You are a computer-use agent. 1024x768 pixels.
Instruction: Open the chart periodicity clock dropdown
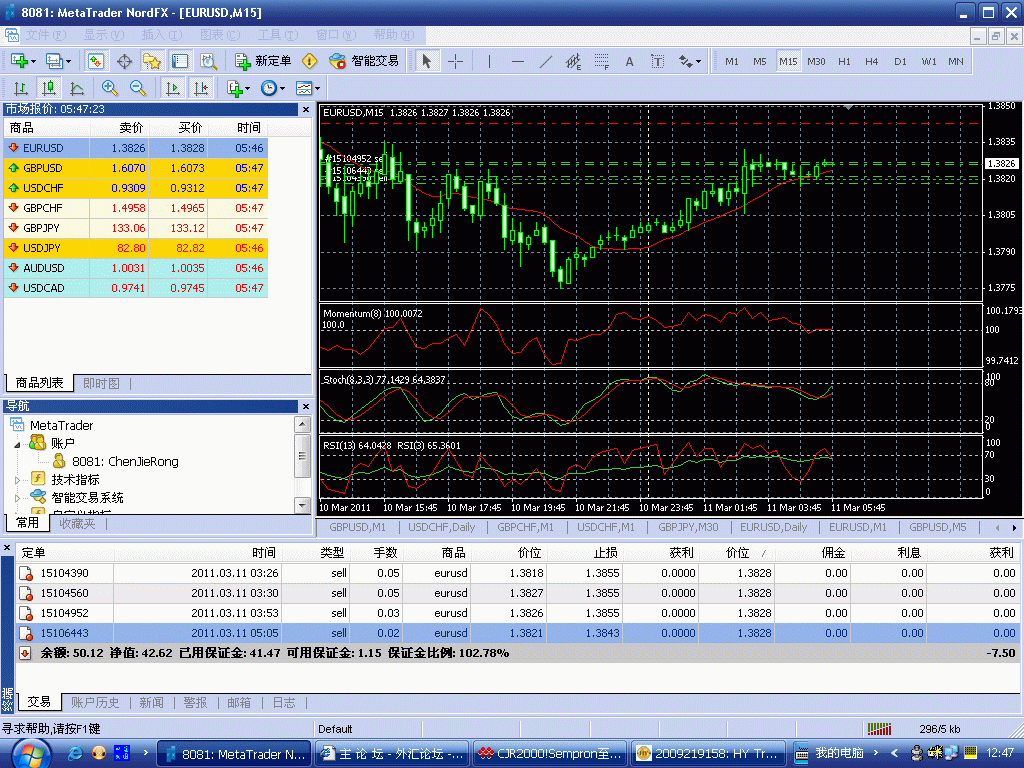tap(273, 88)
